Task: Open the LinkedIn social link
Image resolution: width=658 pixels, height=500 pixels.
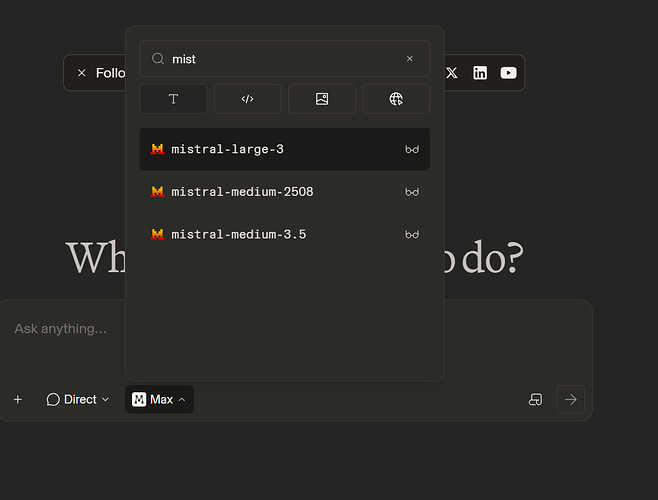Action: click(480, 73)
